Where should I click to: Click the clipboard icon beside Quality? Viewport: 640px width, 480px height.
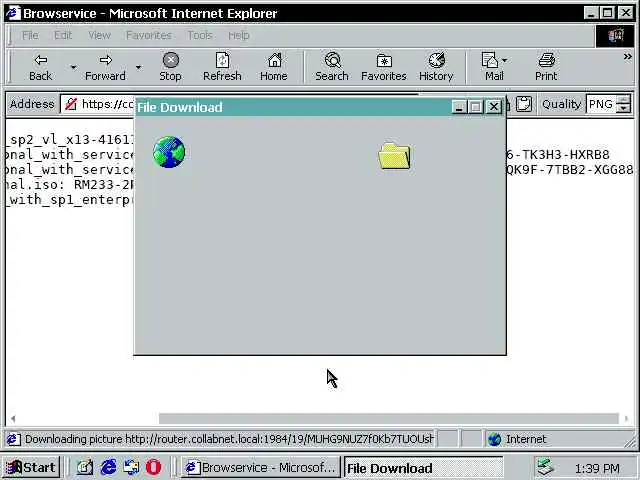[x=524, y=104]
